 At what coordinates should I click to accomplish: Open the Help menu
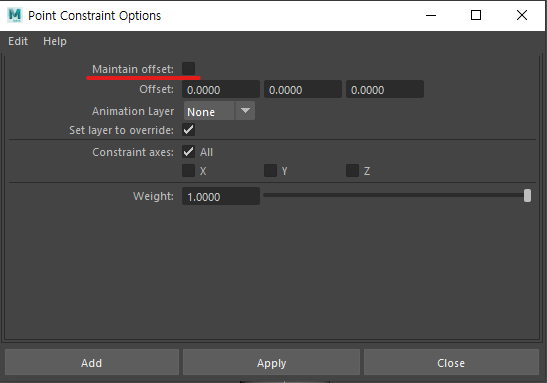tap(55, 41)
